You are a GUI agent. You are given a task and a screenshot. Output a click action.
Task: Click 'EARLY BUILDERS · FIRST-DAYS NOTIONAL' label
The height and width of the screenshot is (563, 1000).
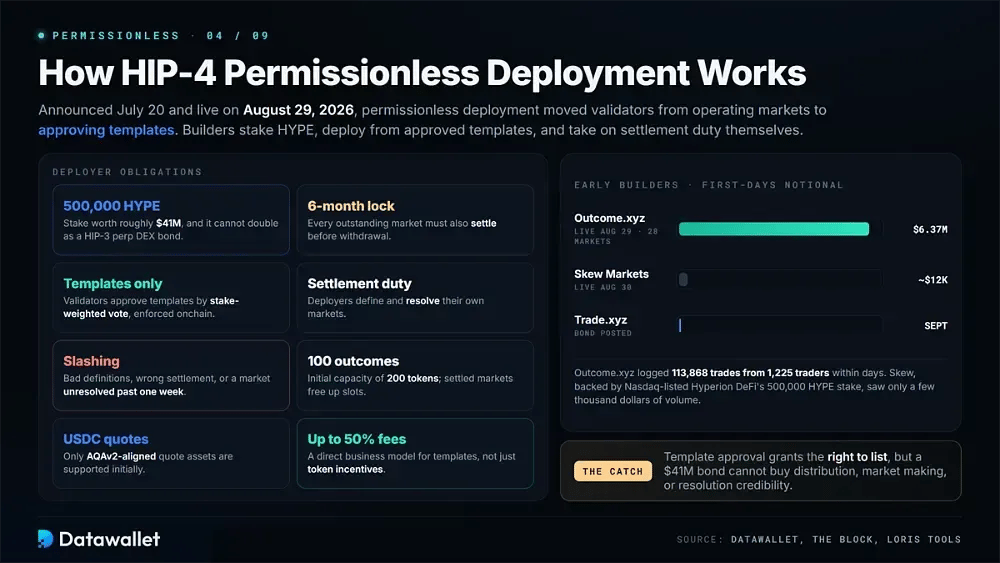click(x=709, y=185)
